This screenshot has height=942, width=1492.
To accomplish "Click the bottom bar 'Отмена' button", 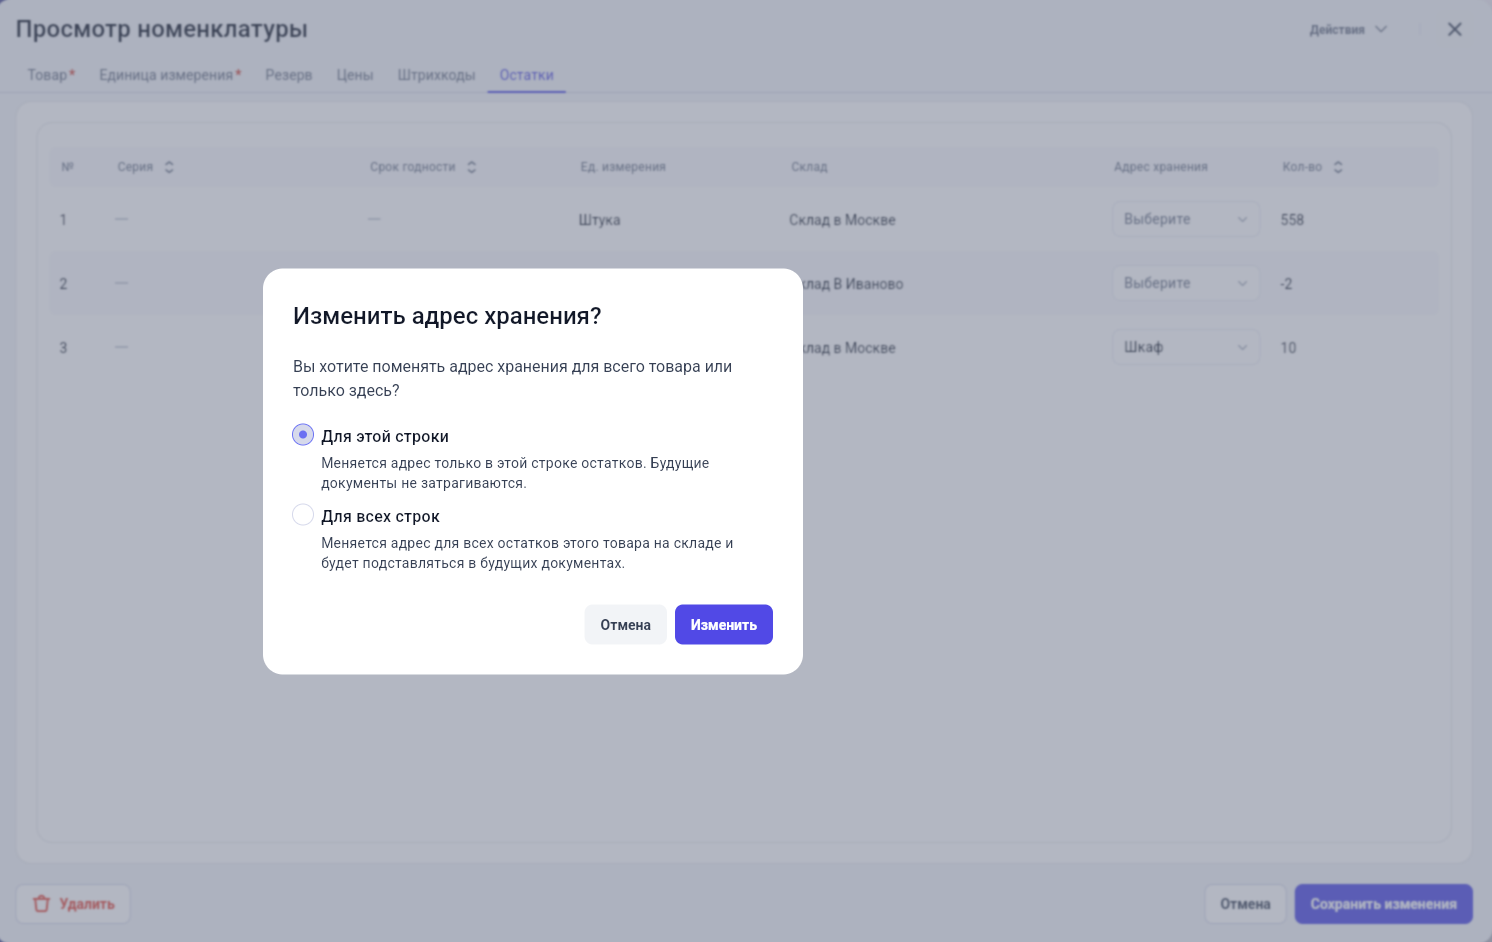I will click(1245, 904).
